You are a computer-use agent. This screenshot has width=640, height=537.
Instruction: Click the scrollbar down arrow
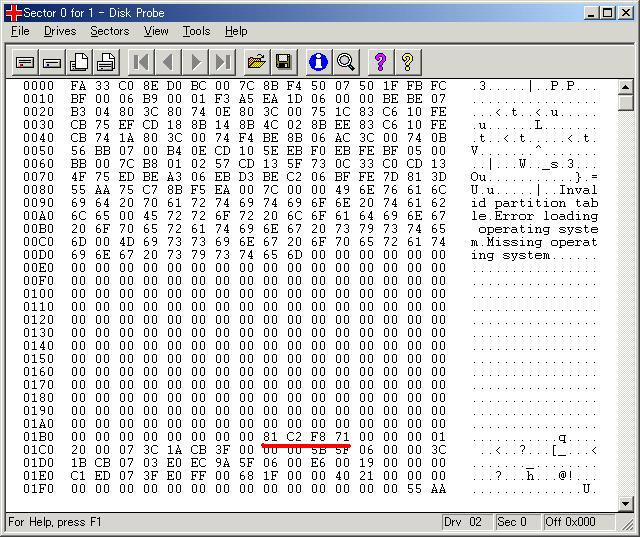tap(626, 503)
